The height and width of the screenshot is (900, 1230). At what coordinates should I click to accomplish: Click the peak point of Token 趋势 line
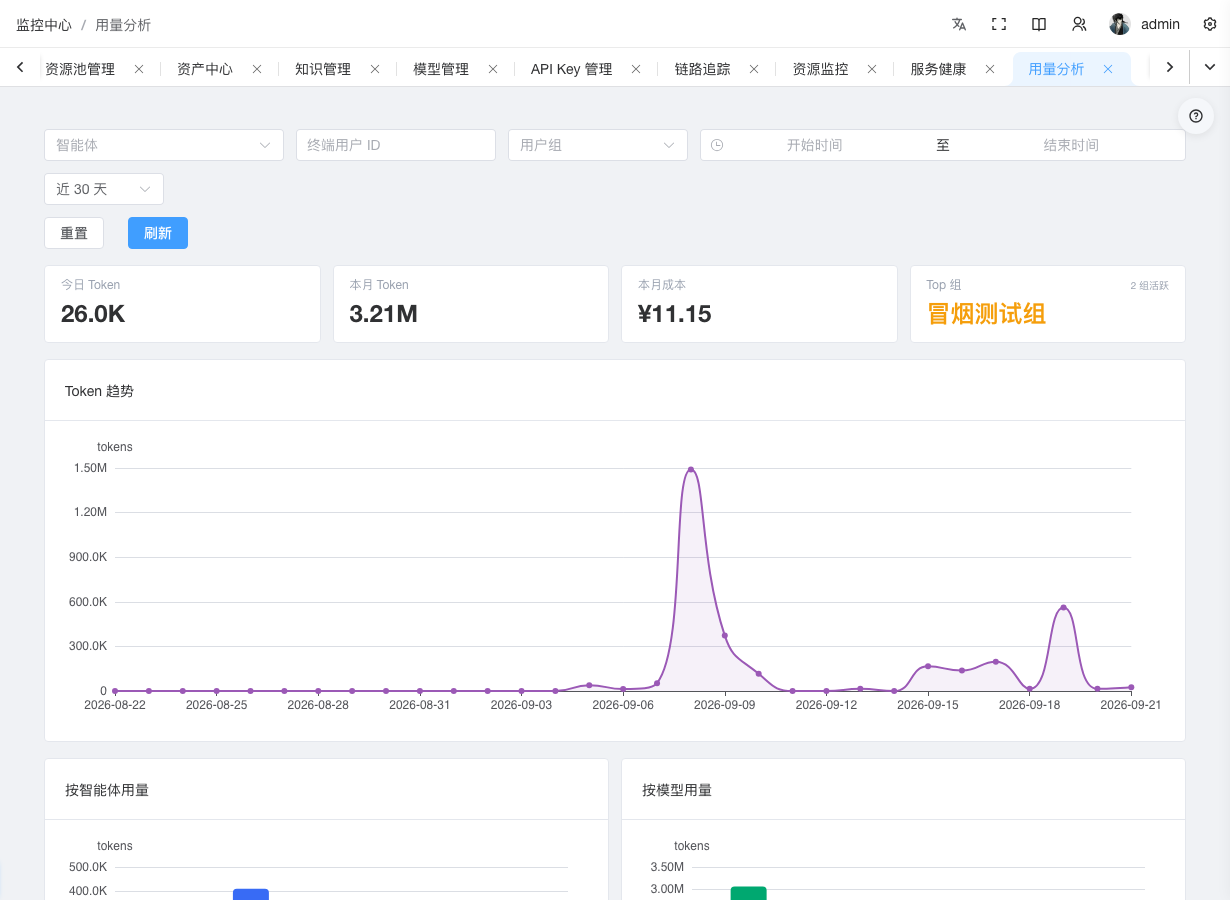(x=691, y=469)
